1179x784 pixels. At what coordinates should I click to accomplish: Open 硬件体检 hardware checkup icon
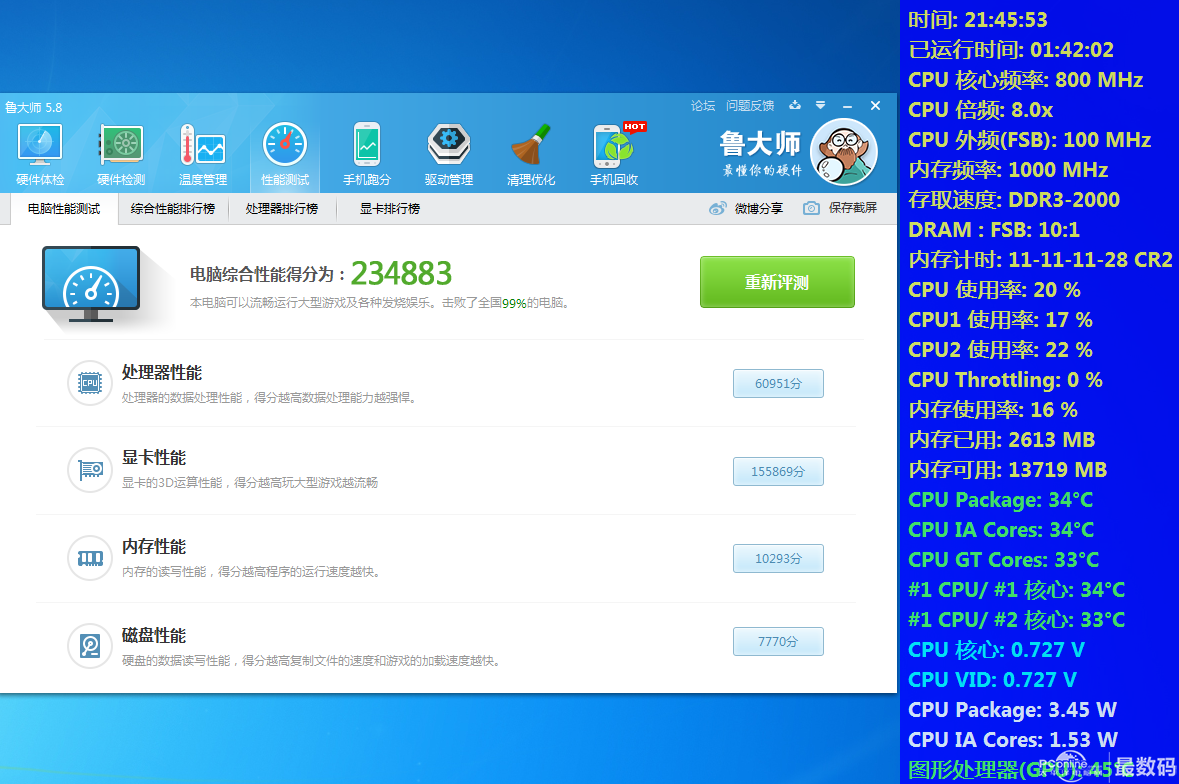[40, 153]
